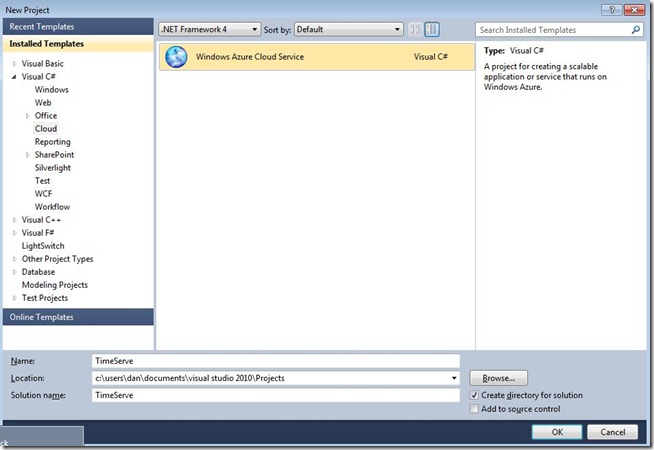Image resolution: width=654 pixels, height=450 pixels.
Task: Toggle Create directory for solution checkbox
Action: 474,395
